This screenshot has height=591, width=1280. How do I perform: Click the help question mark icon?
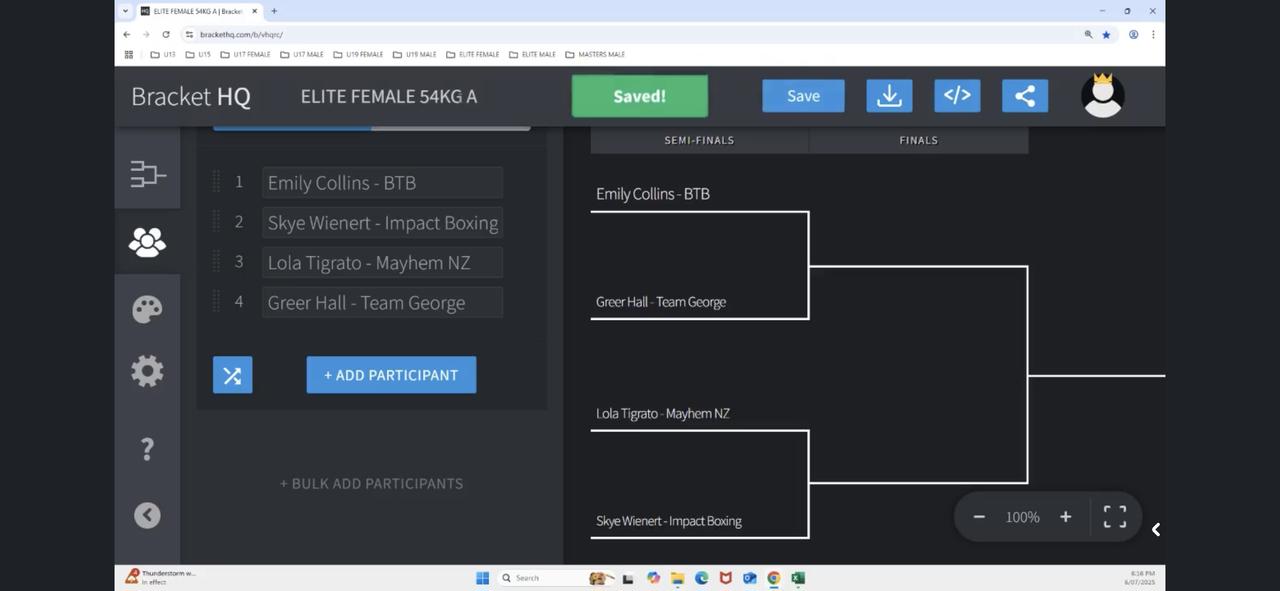[x=147, y=449]
